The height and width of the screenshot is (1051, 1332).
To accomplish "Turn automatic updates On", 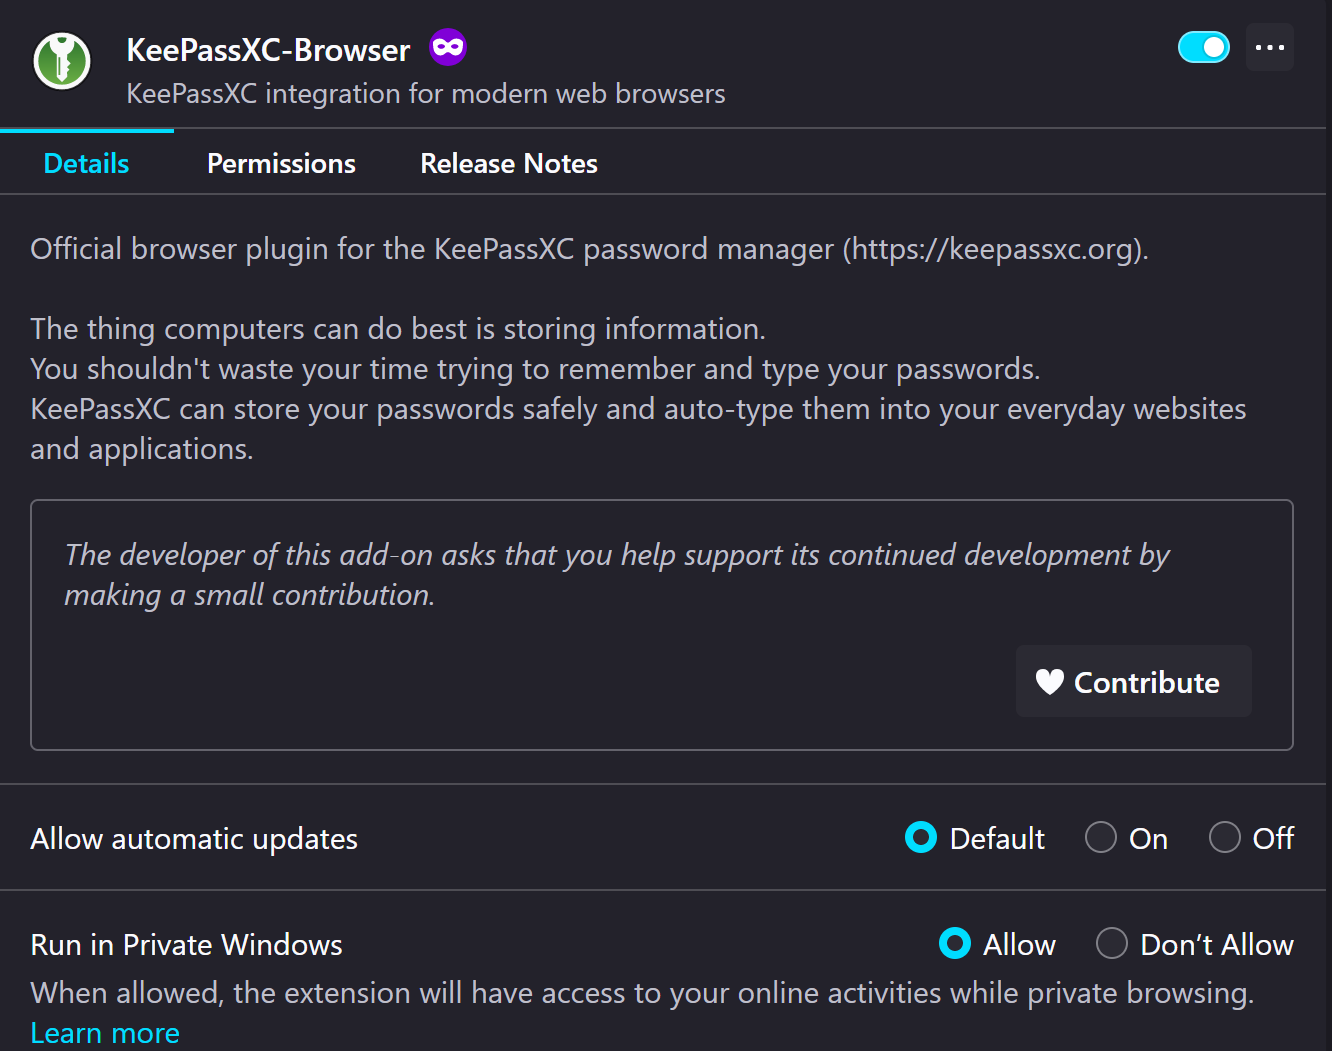I will tap(1100, 837).
